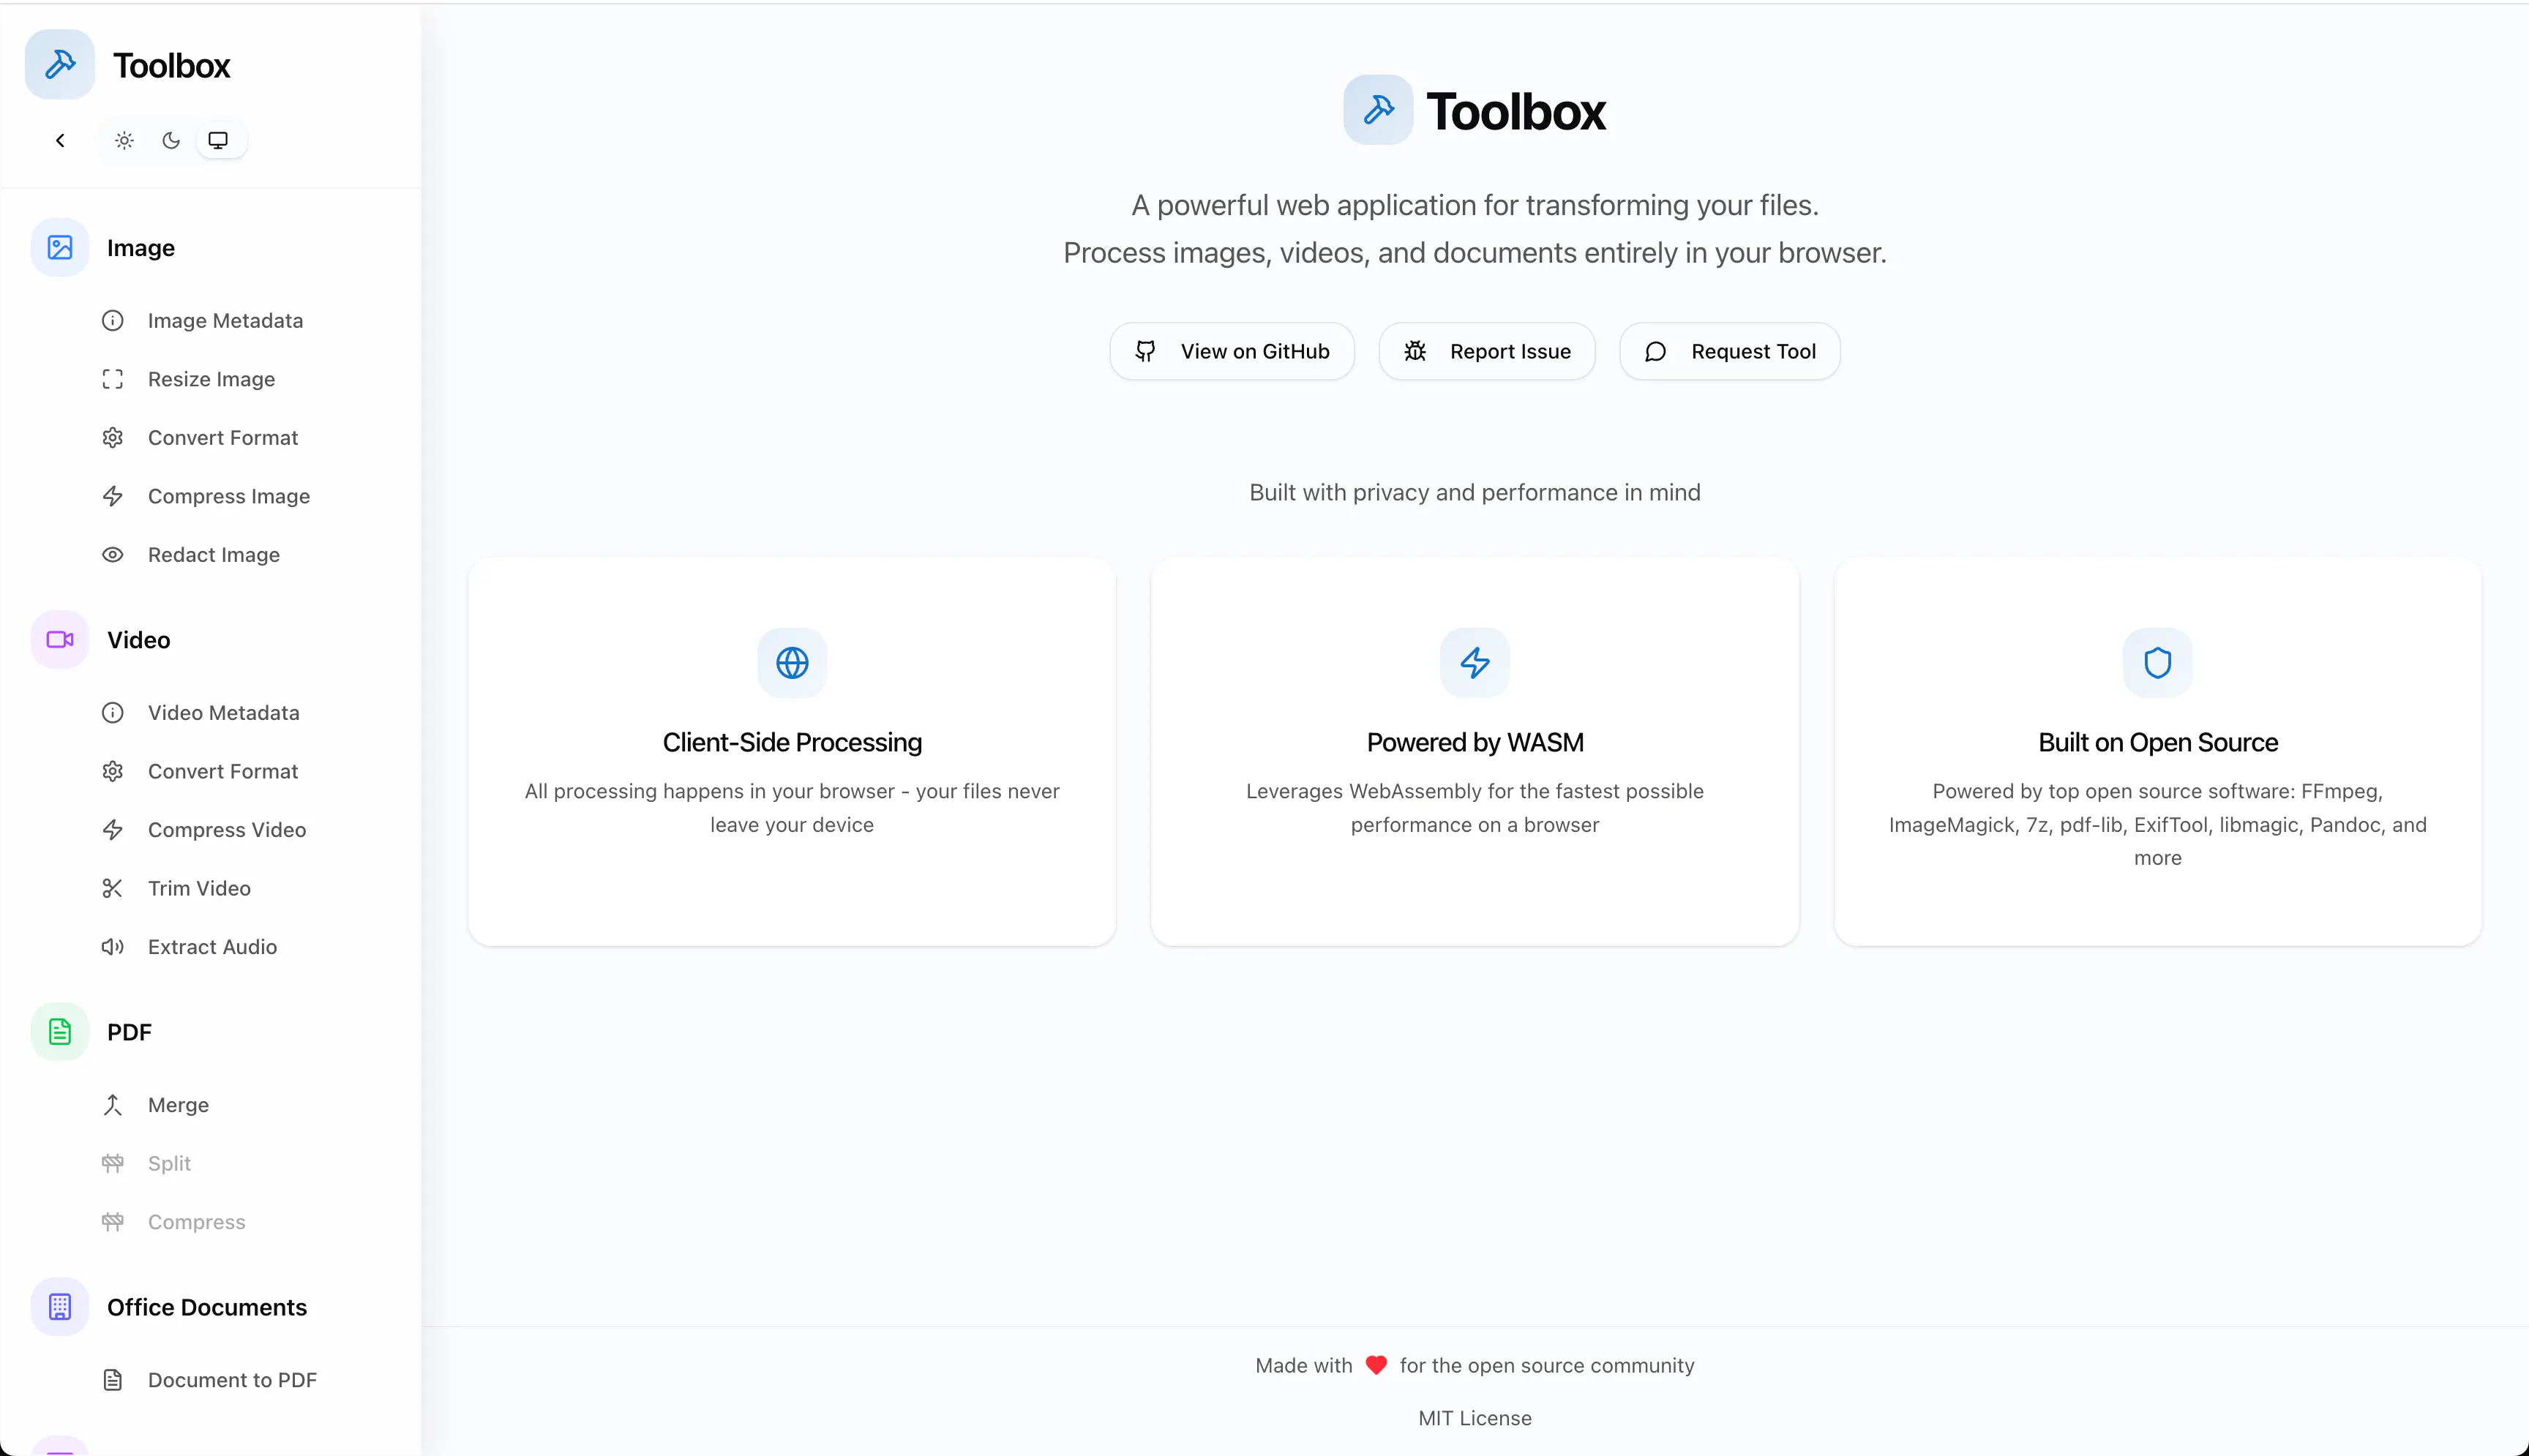Open Trim Video tool

199,888
